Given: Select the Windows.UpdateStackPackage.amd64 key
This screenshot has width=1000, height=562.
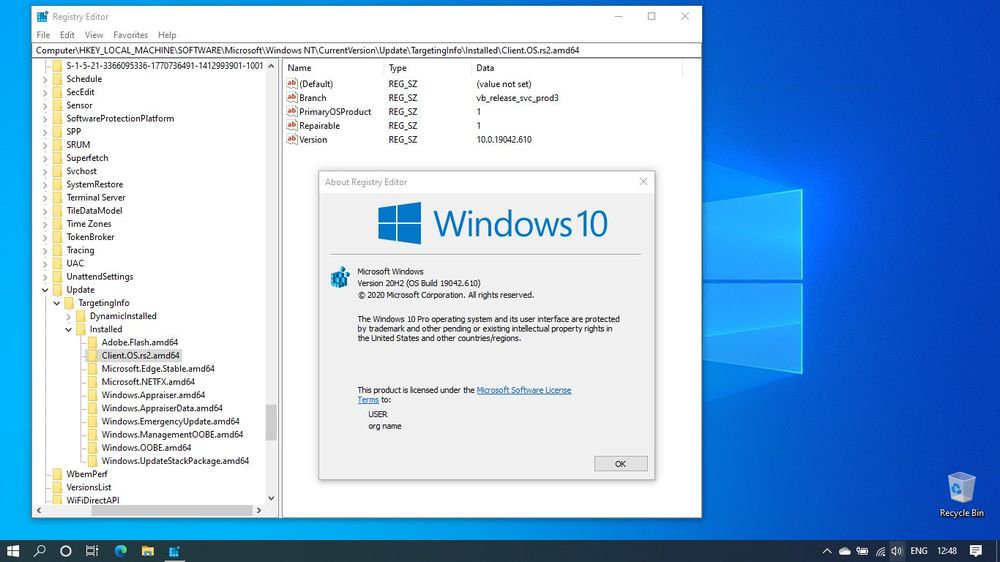Looking at the screenshot, I should coord(175,461).
